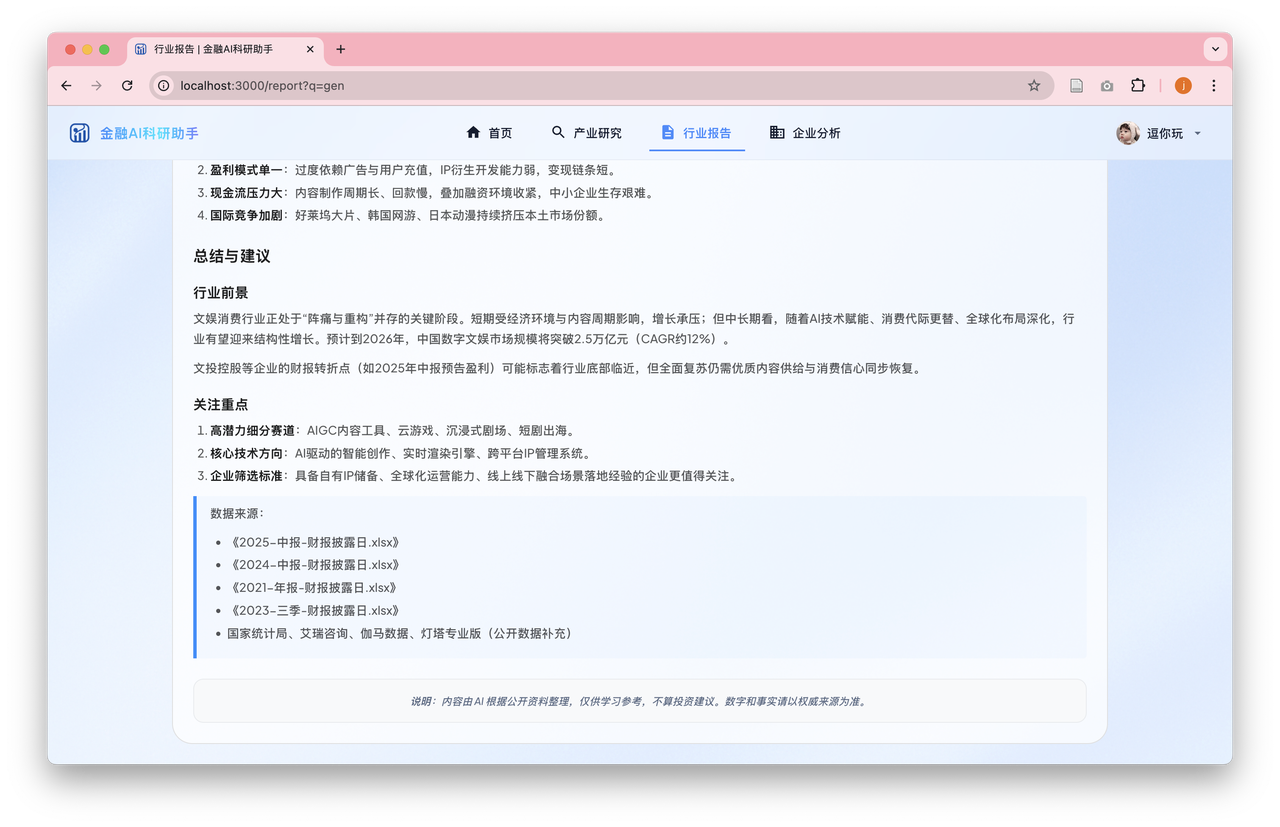The height and width of the screenshot is (827, 1280).
Task: Click the 关注重点 subheading
Action: pyautogui.click(x=221, y=405)
